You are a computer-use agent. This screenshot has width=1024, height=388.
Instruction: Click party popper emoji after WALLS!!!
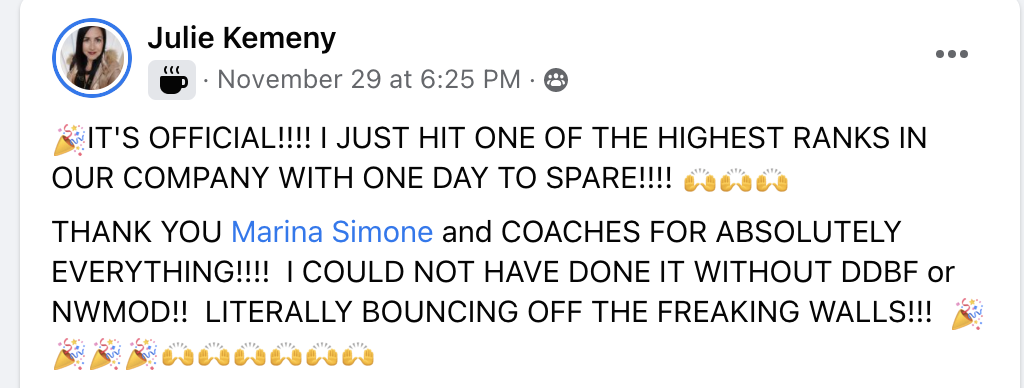967,314
